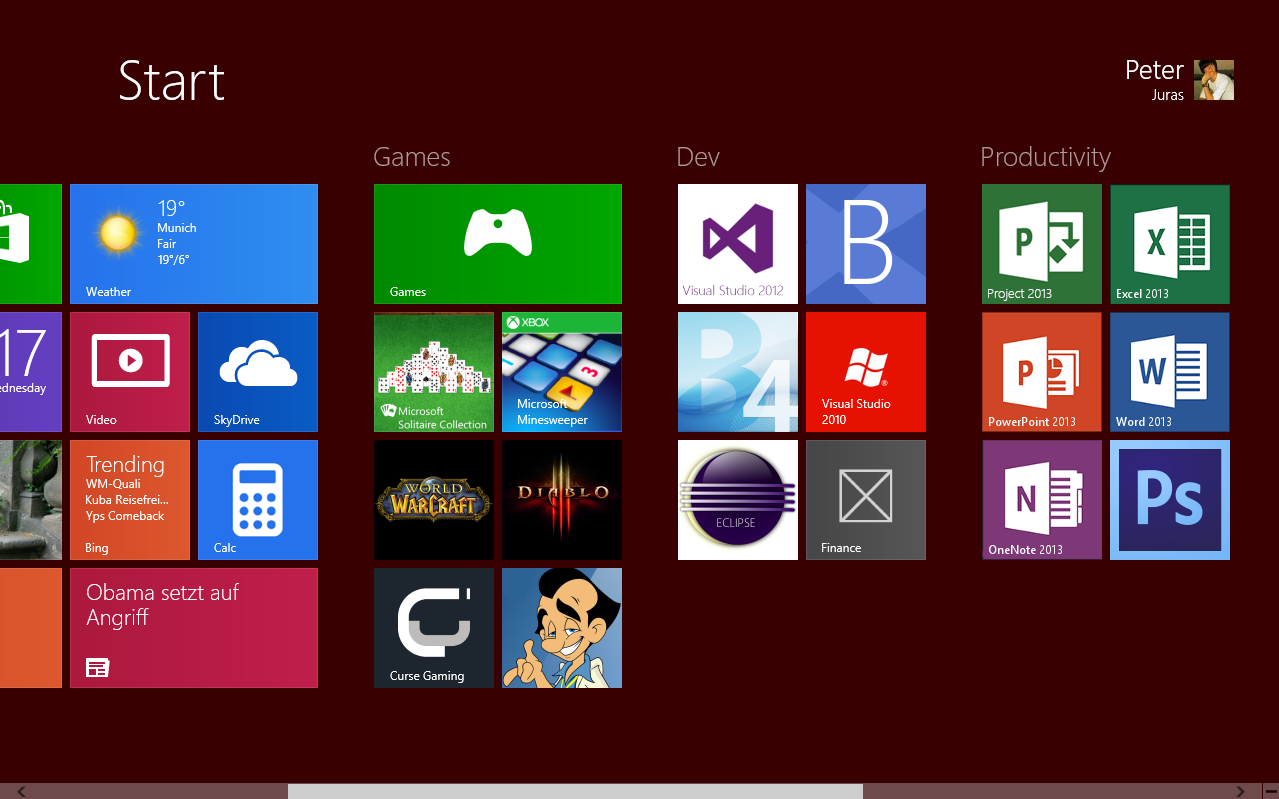Click the scrollbar left arrow
The width and height of the screenshot is (1279, 799).
(x=22, y=791)
